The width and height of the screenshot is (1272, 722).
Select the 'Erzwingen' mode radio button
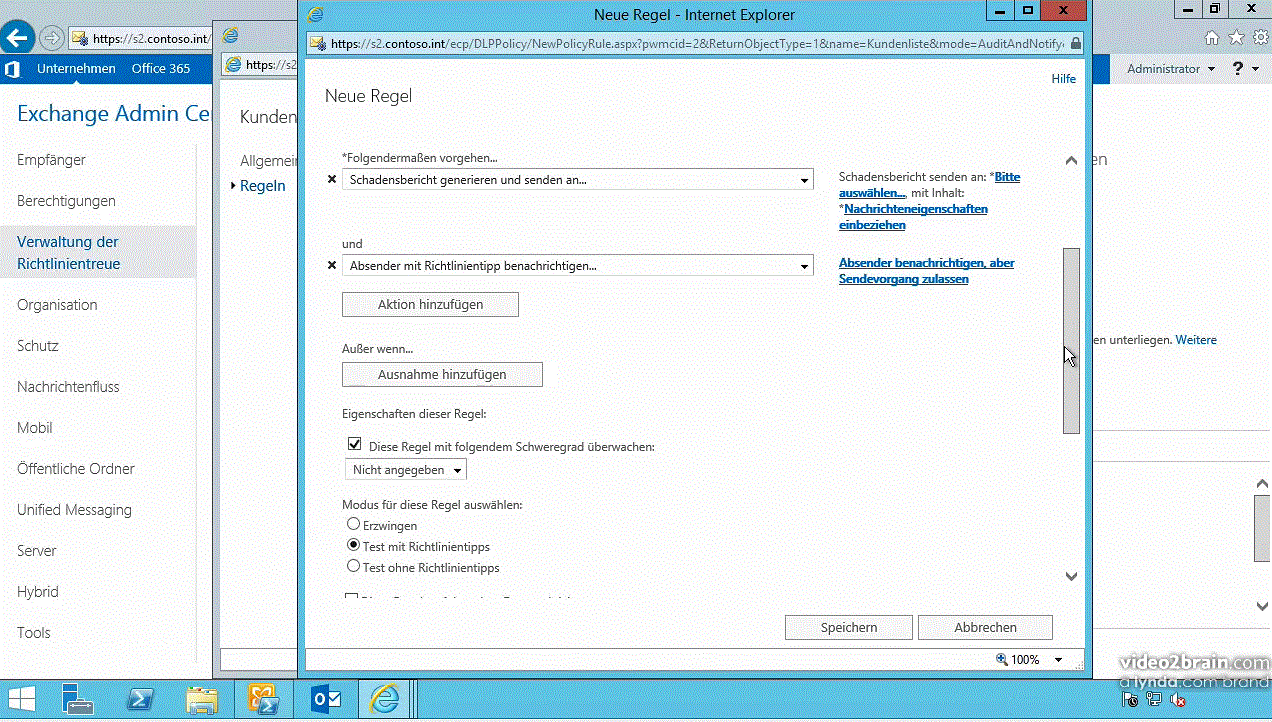coord(353,524)
